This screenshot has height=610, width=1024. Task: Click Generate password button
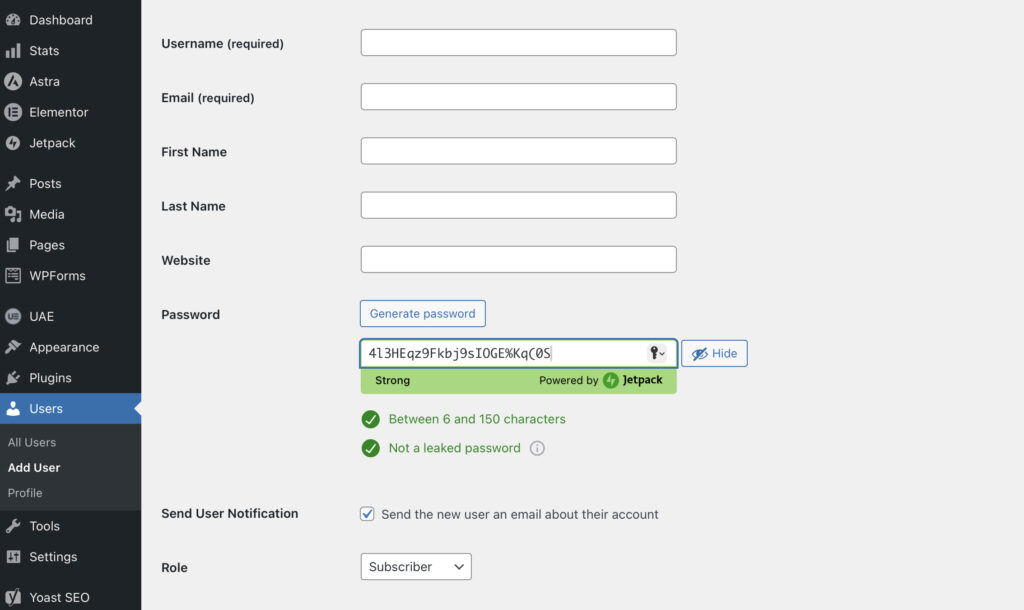pyautogui.click(x=422, y=313)
